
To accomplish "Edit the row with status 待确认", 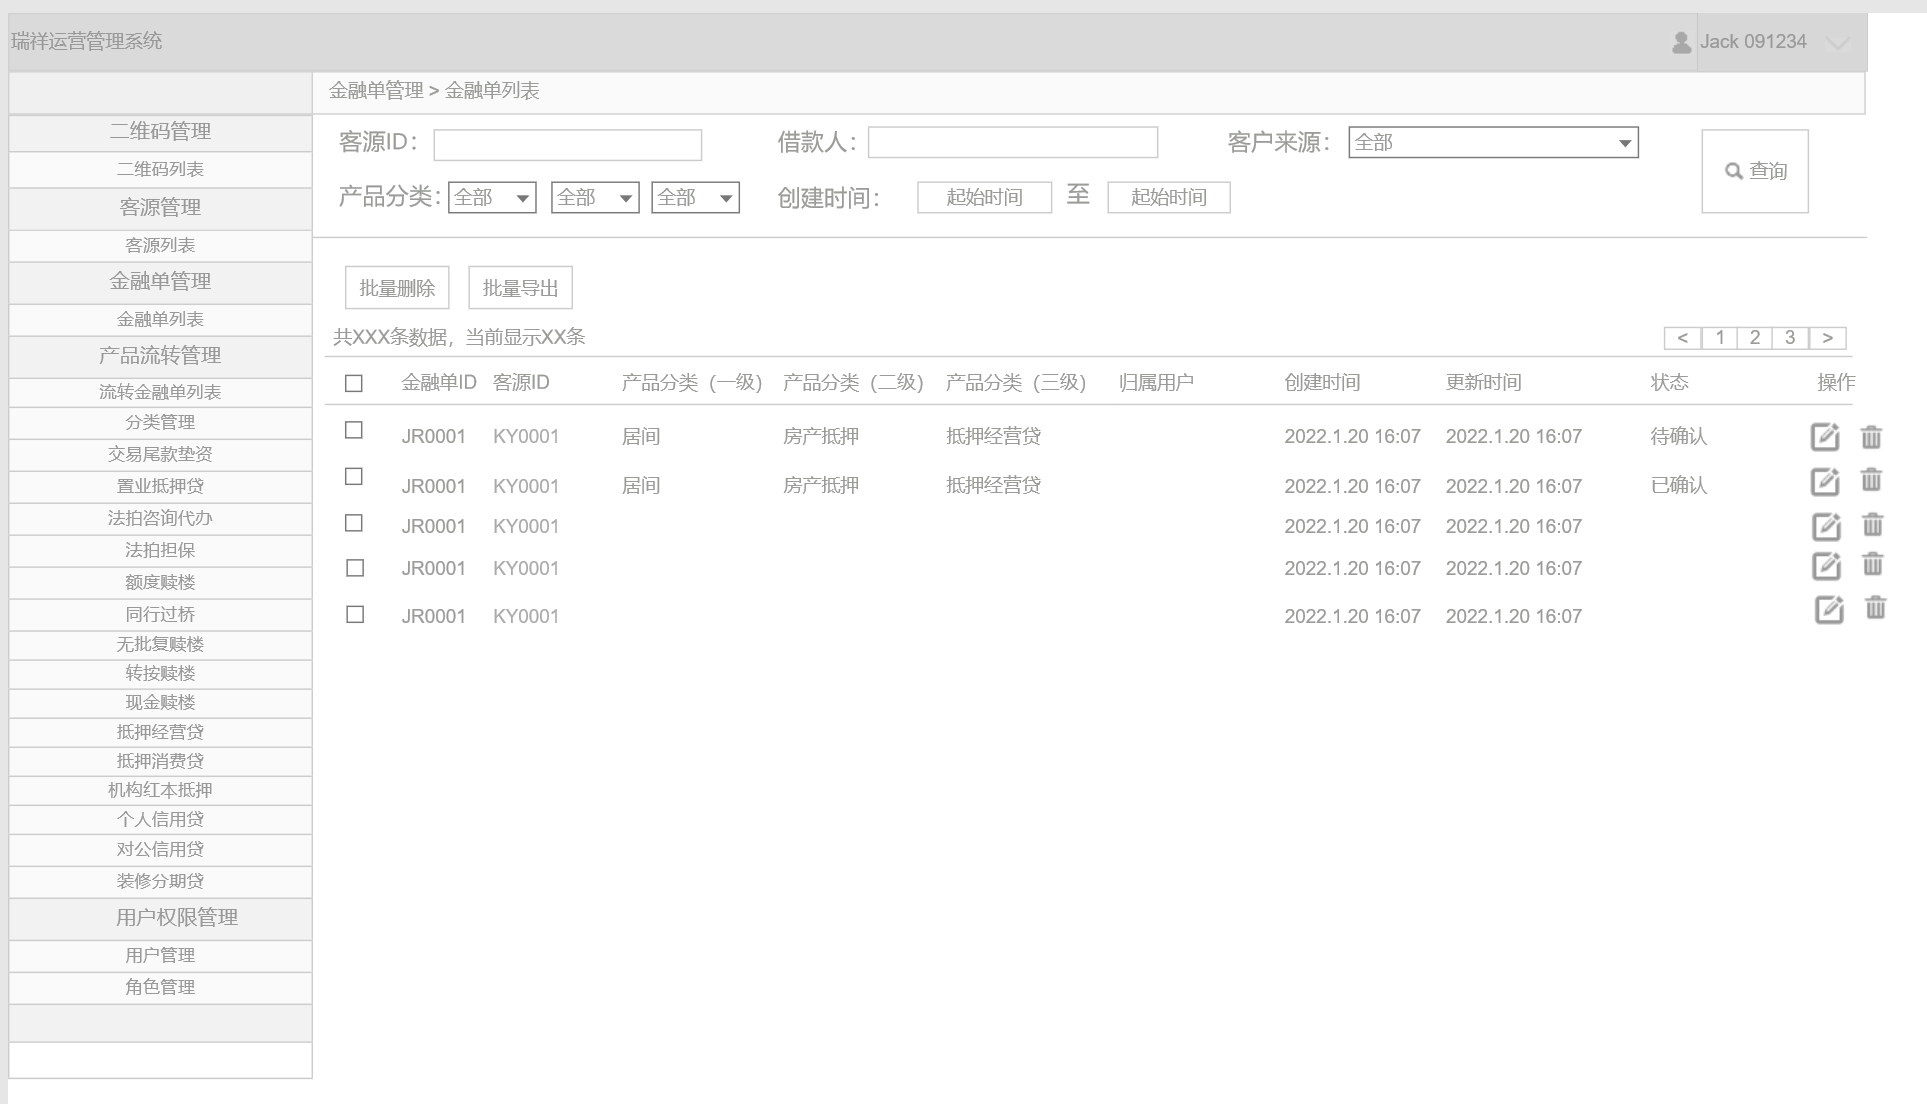I will (x=1825, y=437).
